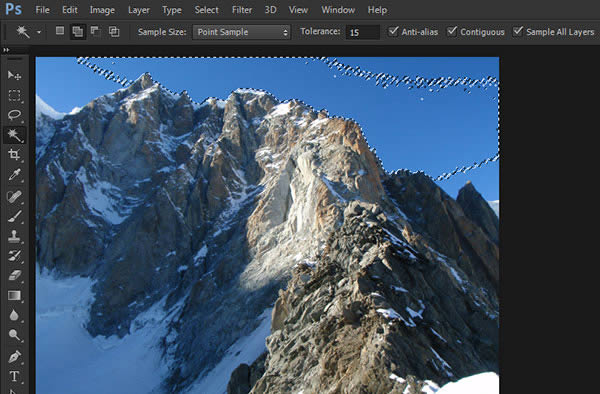Expand the tools panel double-arrow
The width and height of the screenshot is (600, 394).
tap(6, 50)
